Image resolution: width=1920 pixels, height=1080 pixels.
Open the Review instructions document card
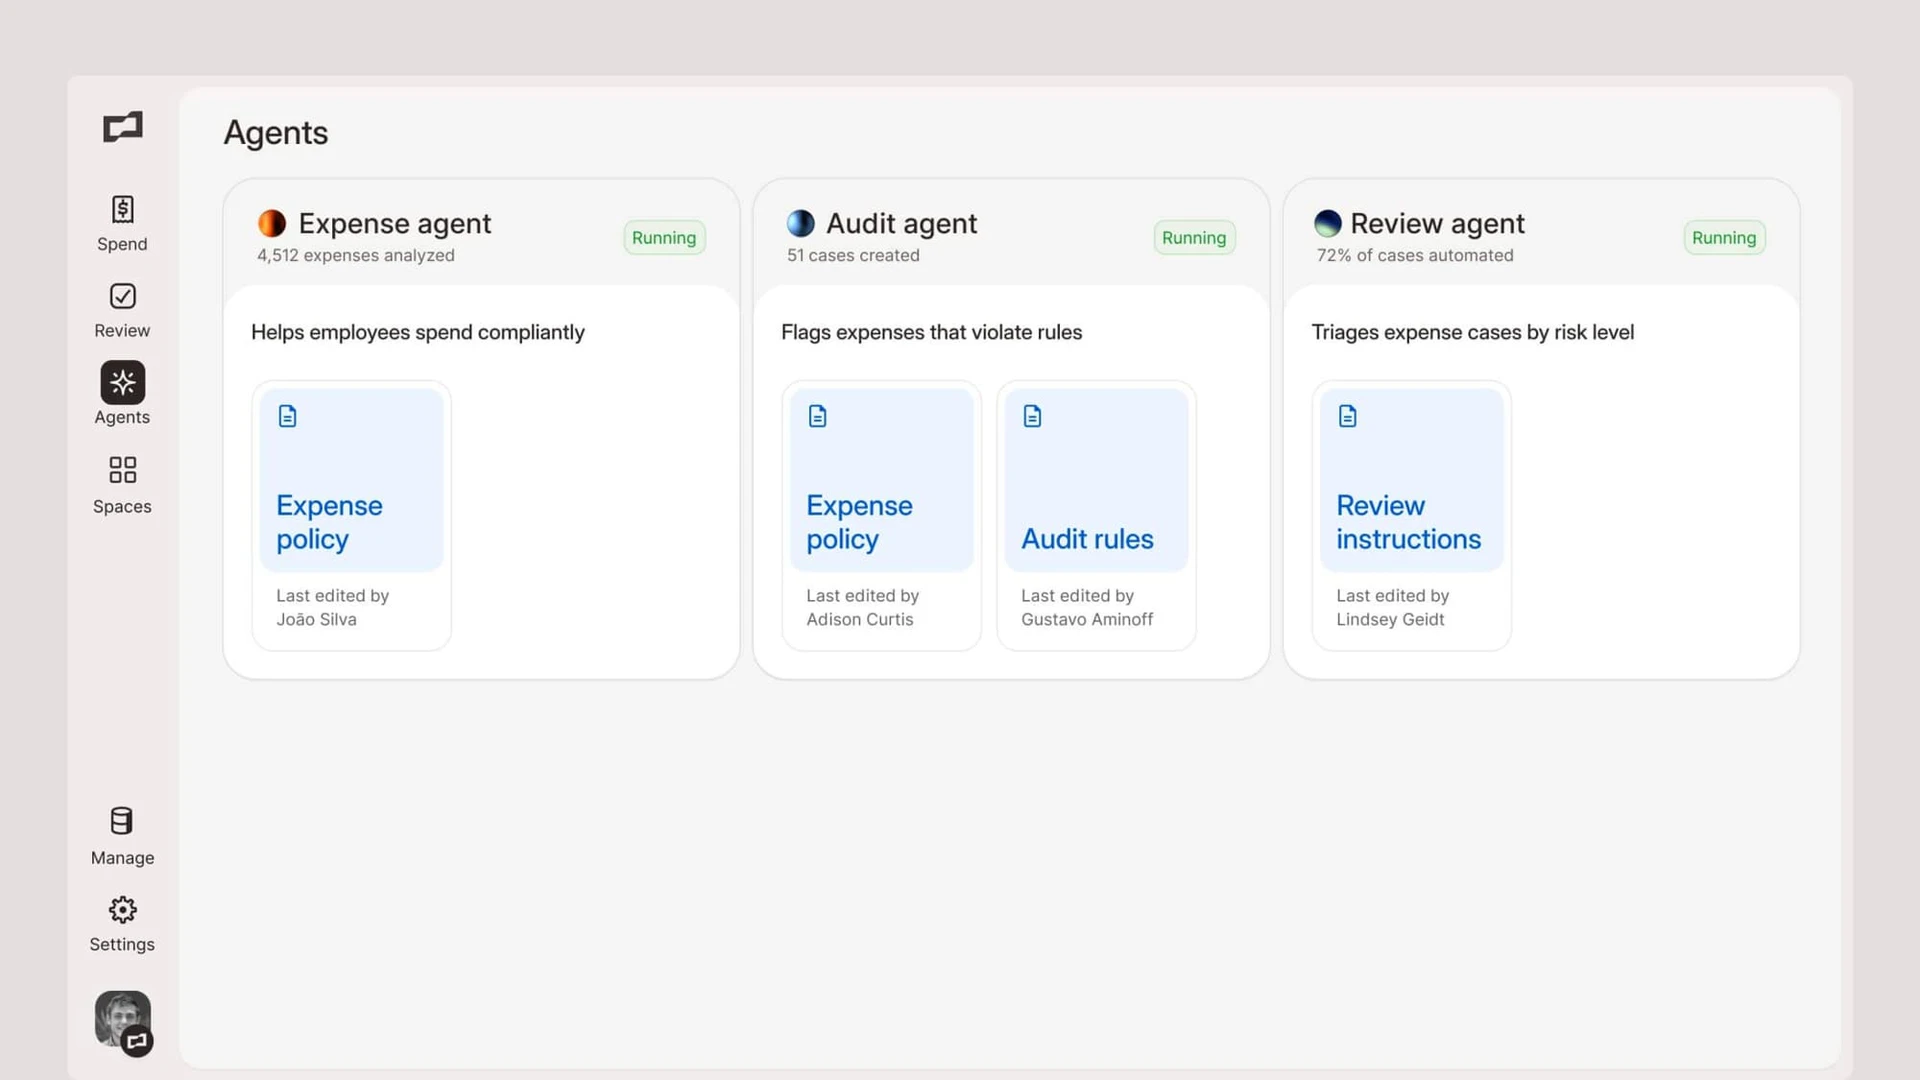[1410, 480]
